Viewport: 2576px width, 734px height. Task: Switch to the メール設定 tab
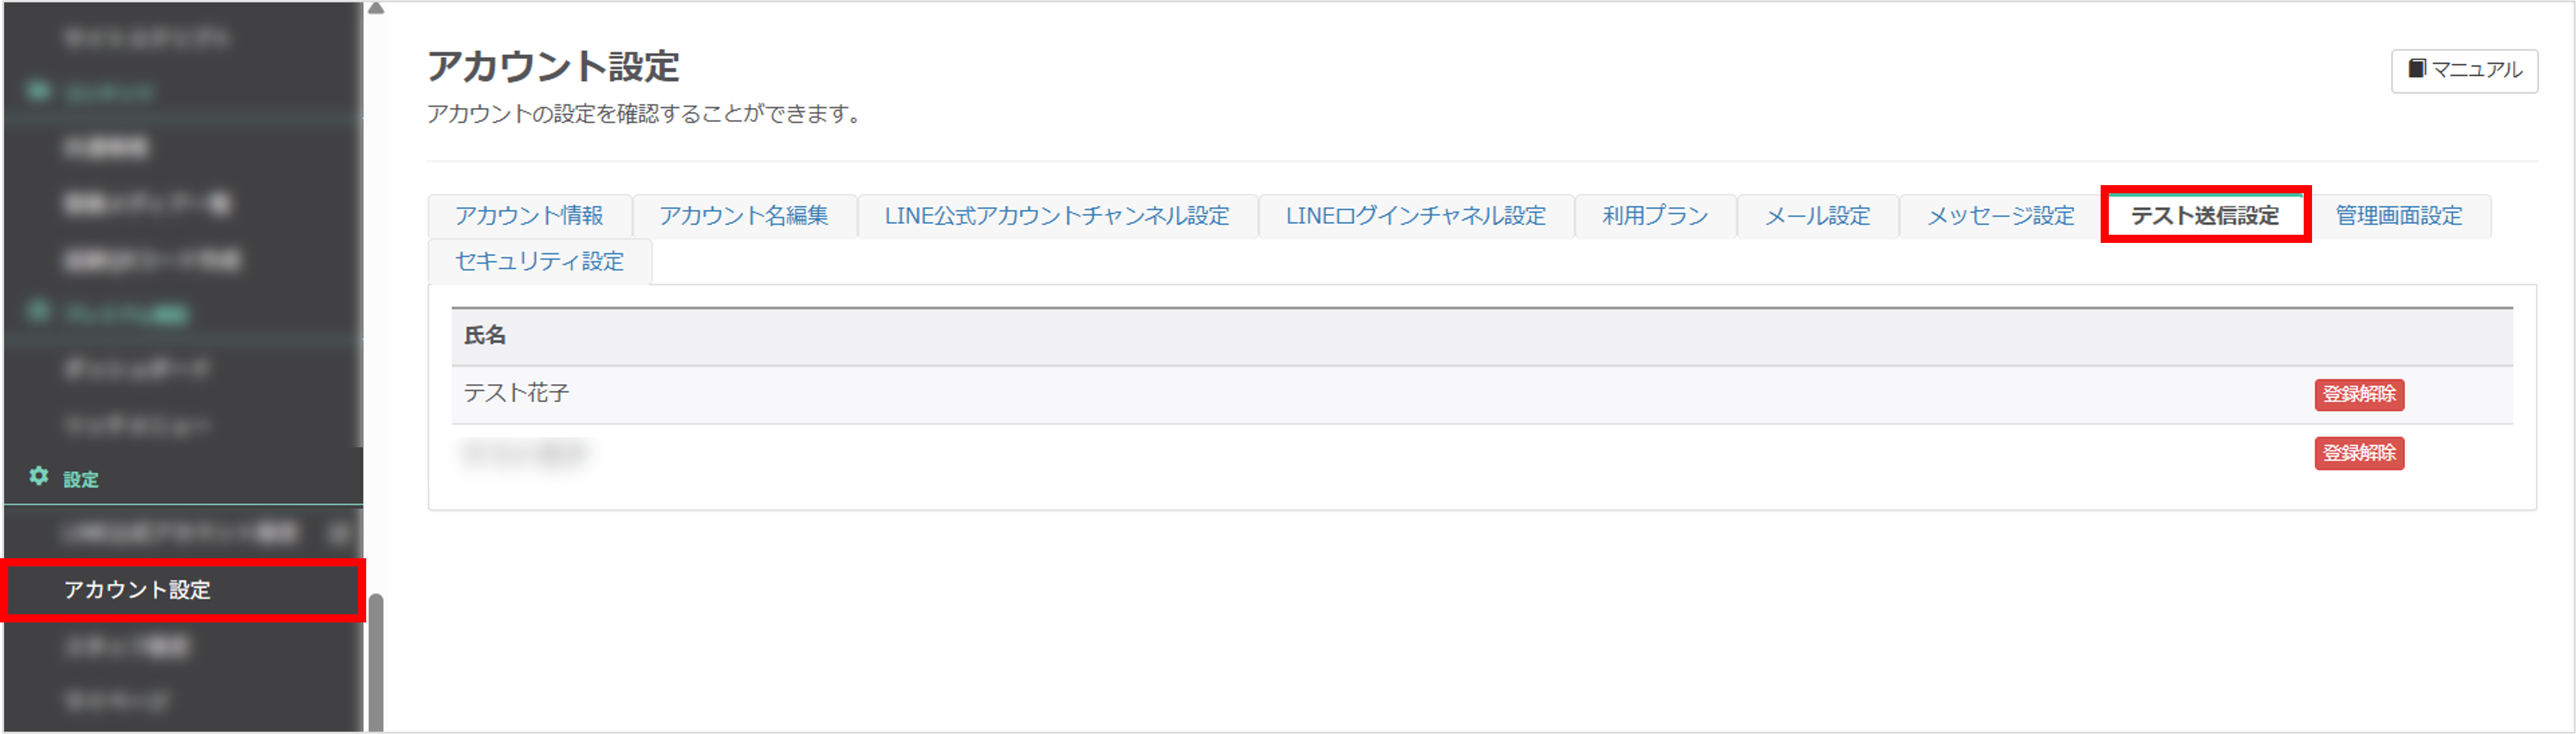(x=1817, y=216)
